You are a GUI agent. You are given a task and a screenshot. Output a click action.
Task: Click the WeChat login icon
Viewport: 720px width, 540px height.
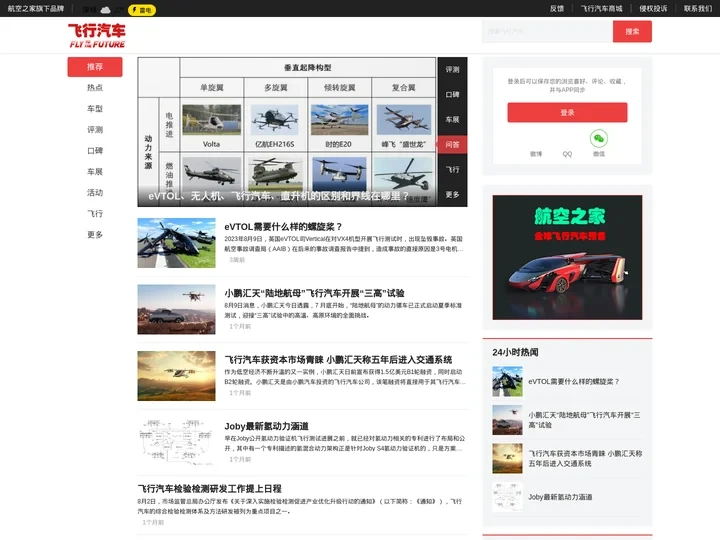point(598,138)
